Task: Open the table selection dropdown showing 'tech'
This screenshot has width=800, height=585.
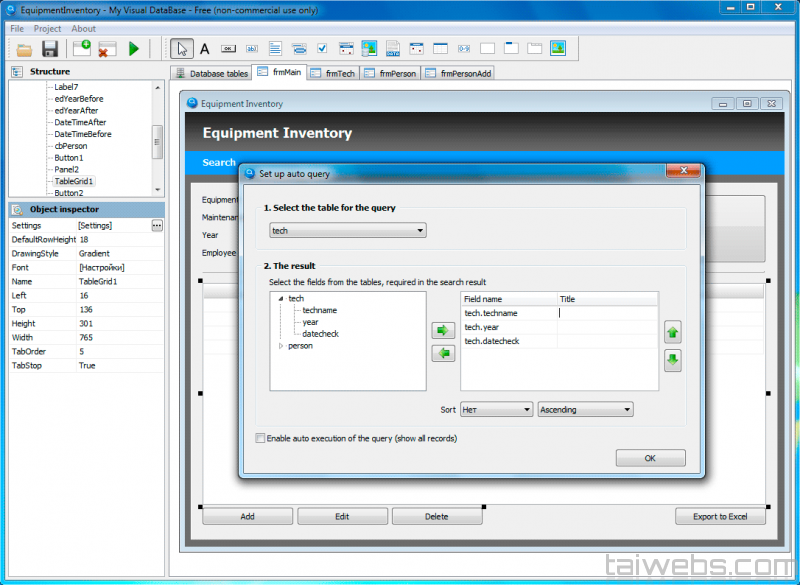Action: point(348,231)
